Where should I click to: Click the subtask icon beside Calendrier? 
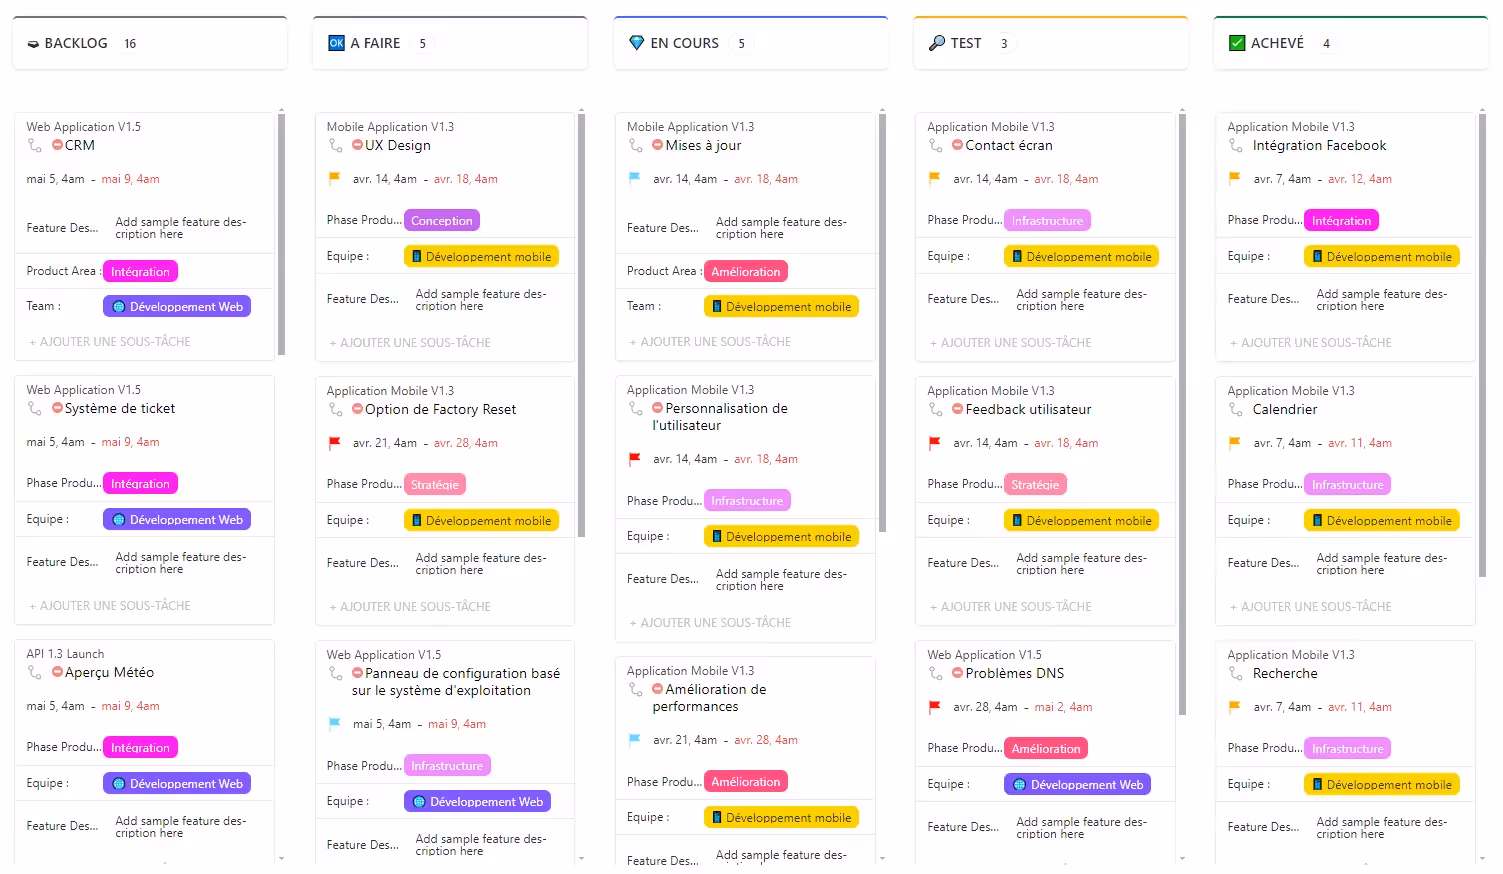point(1236,410)
